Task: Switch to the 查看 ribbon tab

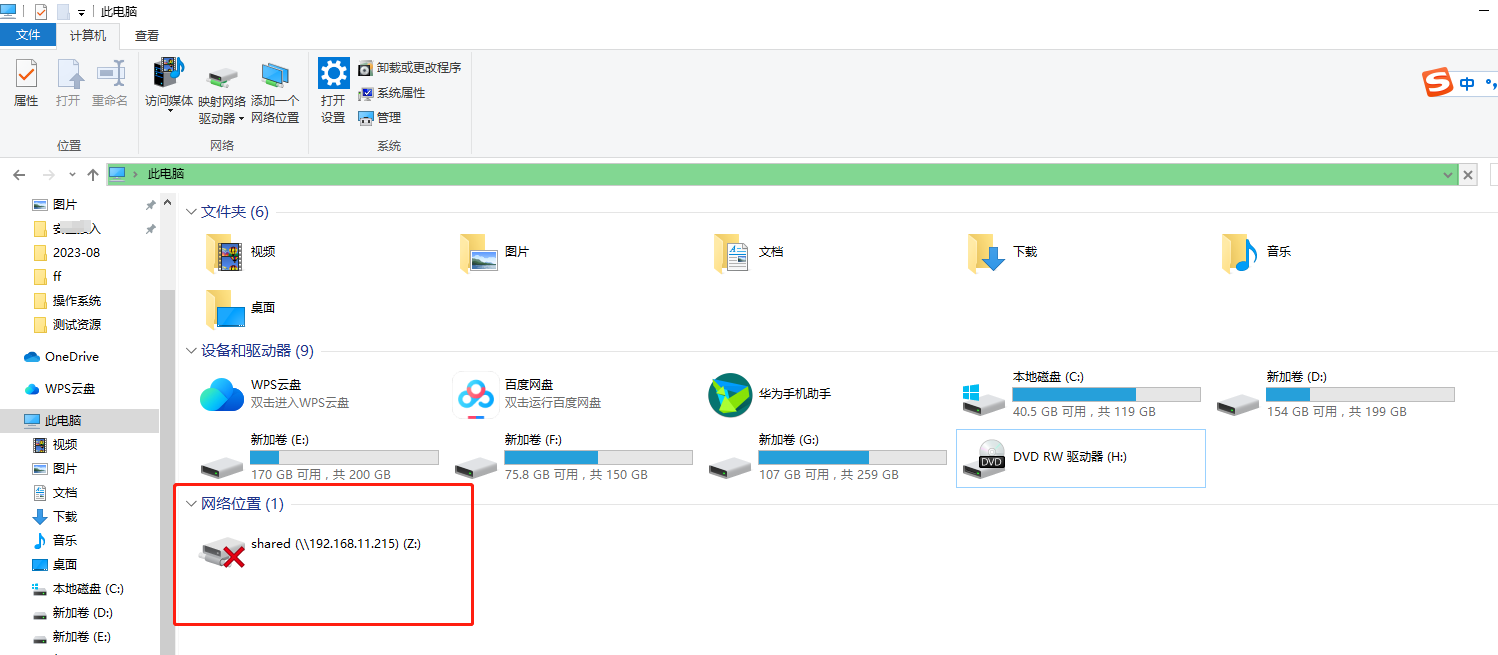Action: (x=146, y=35)
